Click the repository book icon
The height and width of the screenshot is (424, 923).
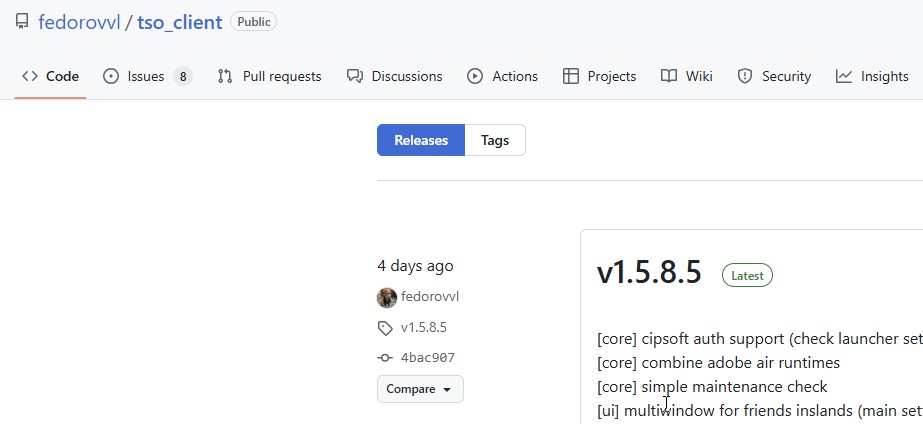point(22,22)
